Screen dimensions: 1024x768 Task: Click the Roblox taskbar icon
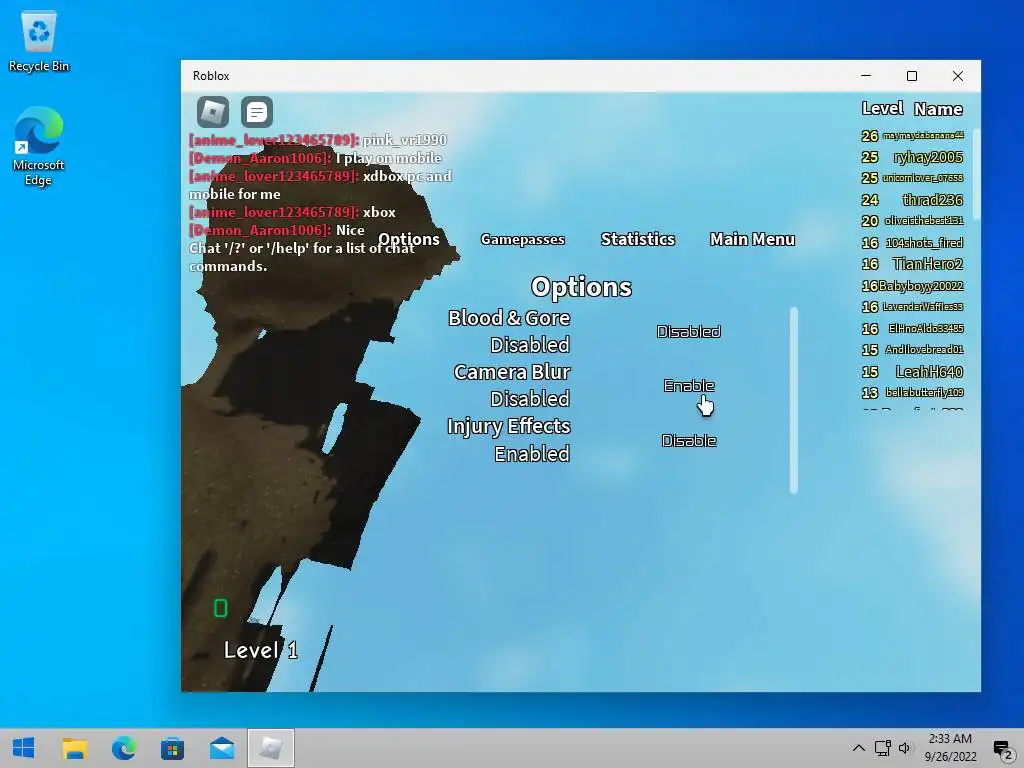coord(271,748)
